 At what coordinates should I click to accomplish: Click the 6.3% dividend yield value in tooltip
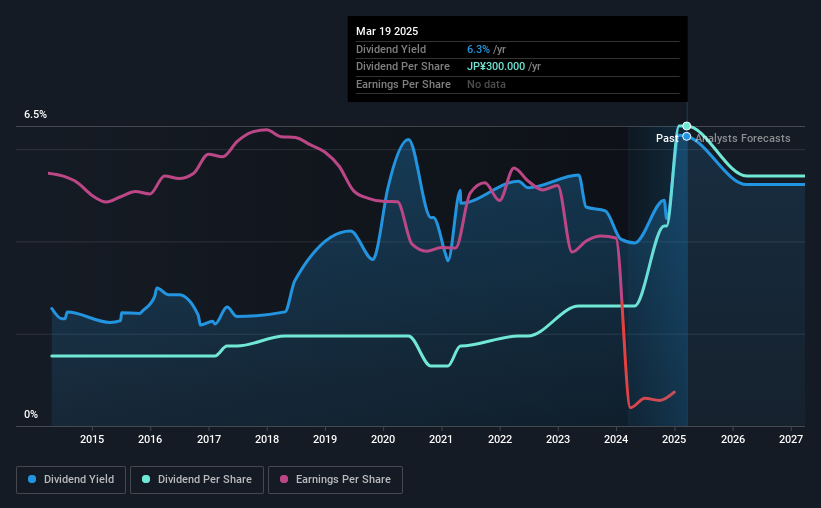[x=478, y=49]
